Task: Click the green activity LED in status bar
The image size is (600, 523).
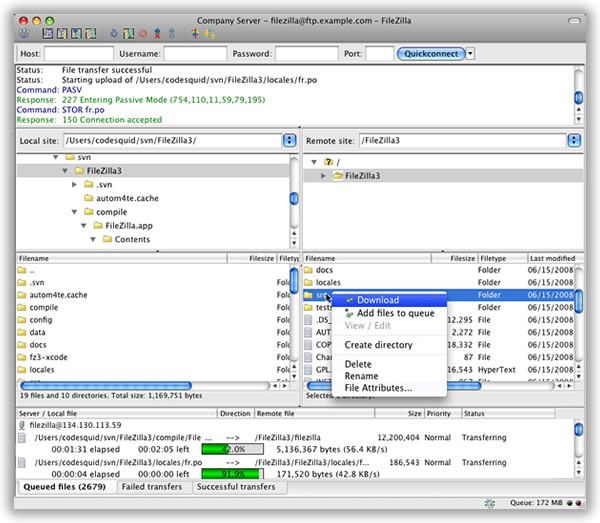Action: pyautogui.click(x=569, y=503)
